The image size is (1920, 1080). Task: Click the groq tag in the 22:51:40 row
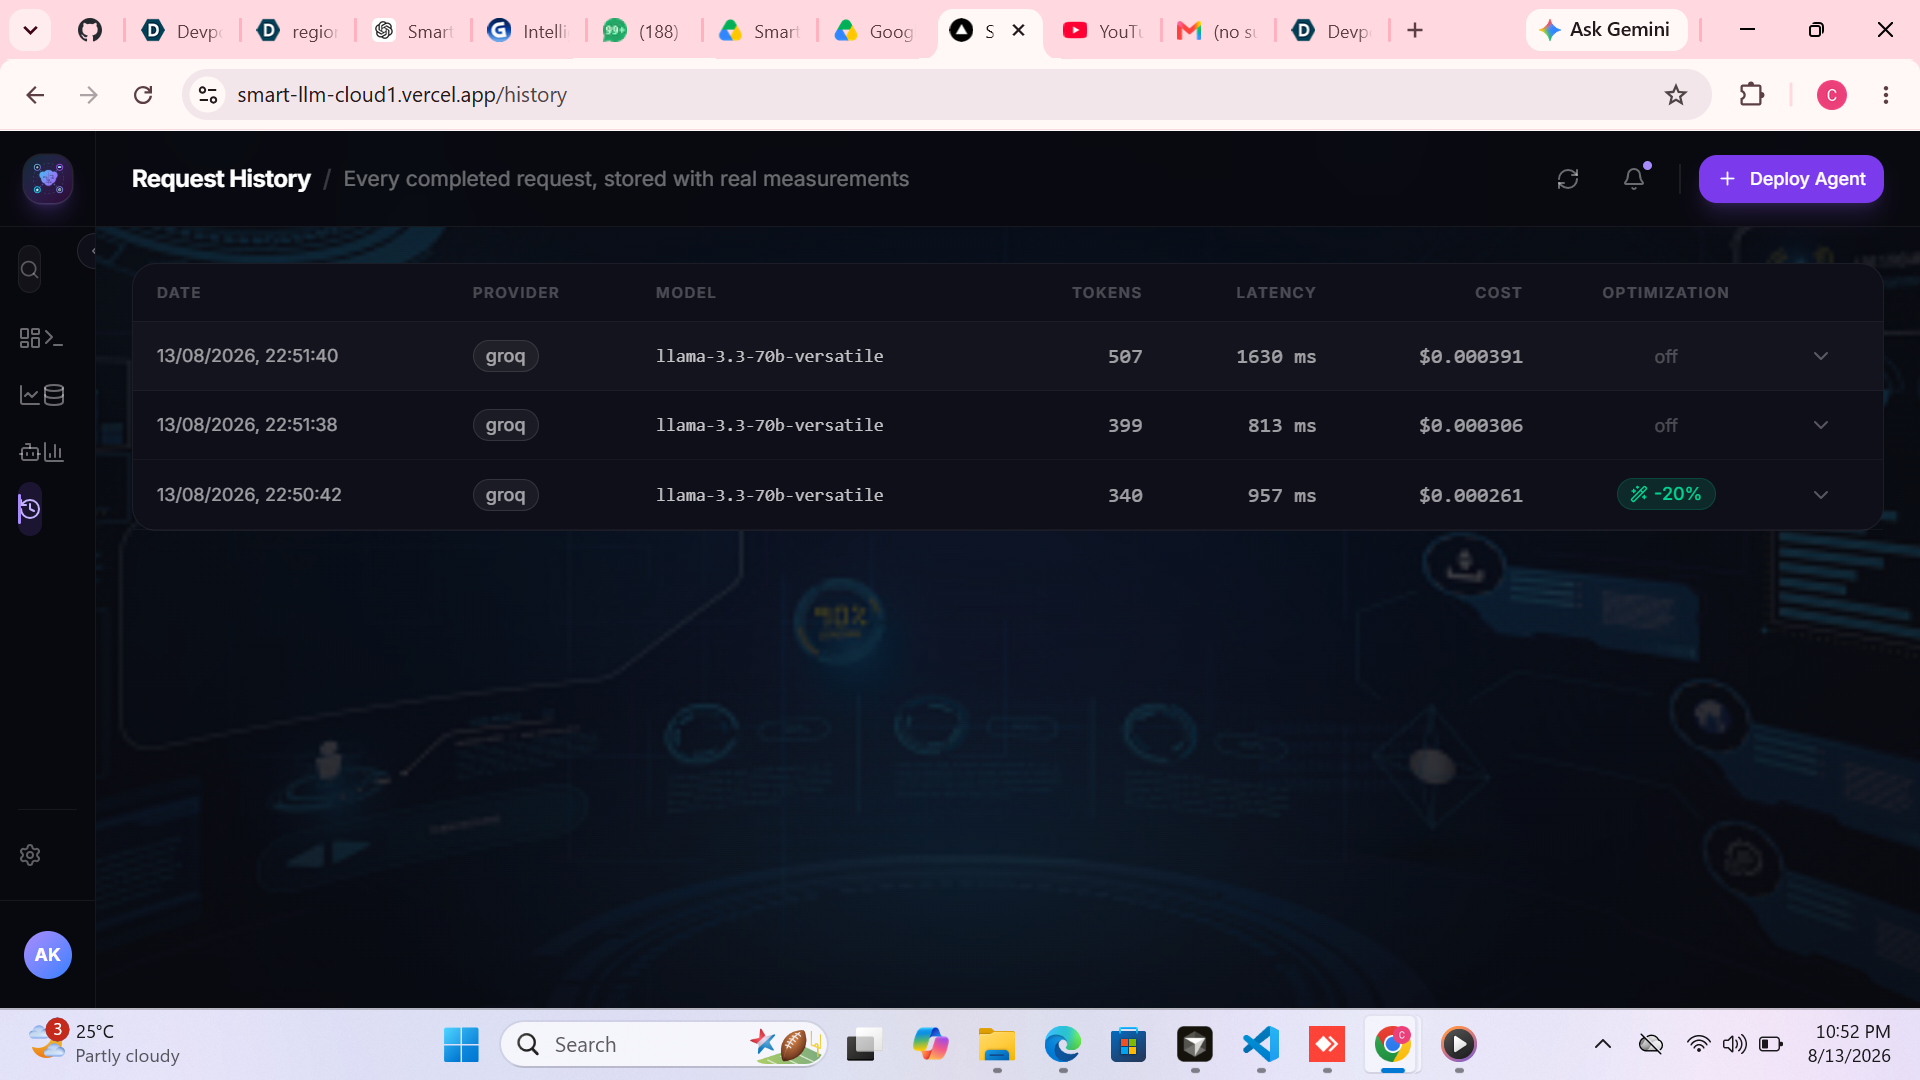coord(505,356)
